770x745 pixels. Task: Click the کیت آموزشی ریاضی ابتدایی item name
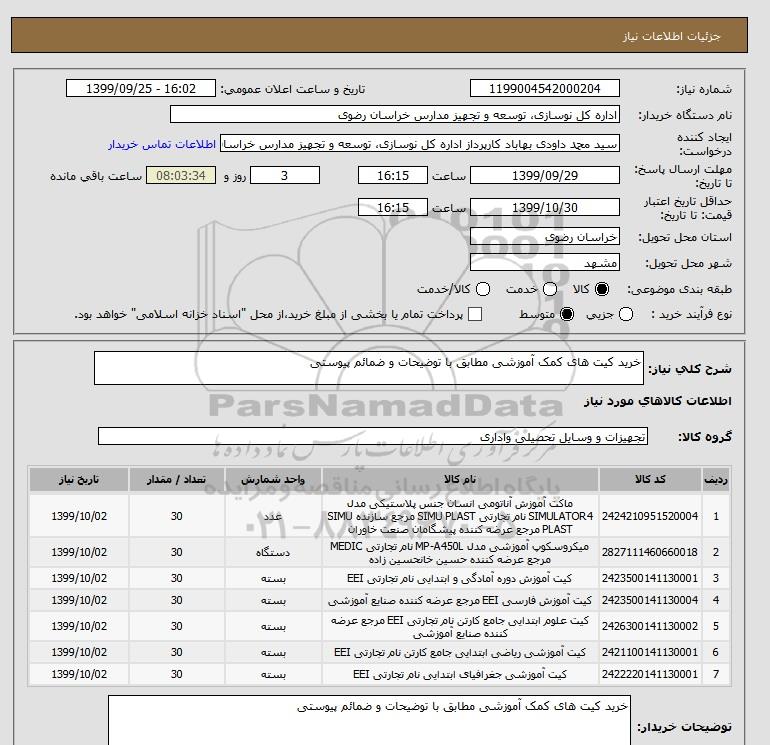(460, 653)
